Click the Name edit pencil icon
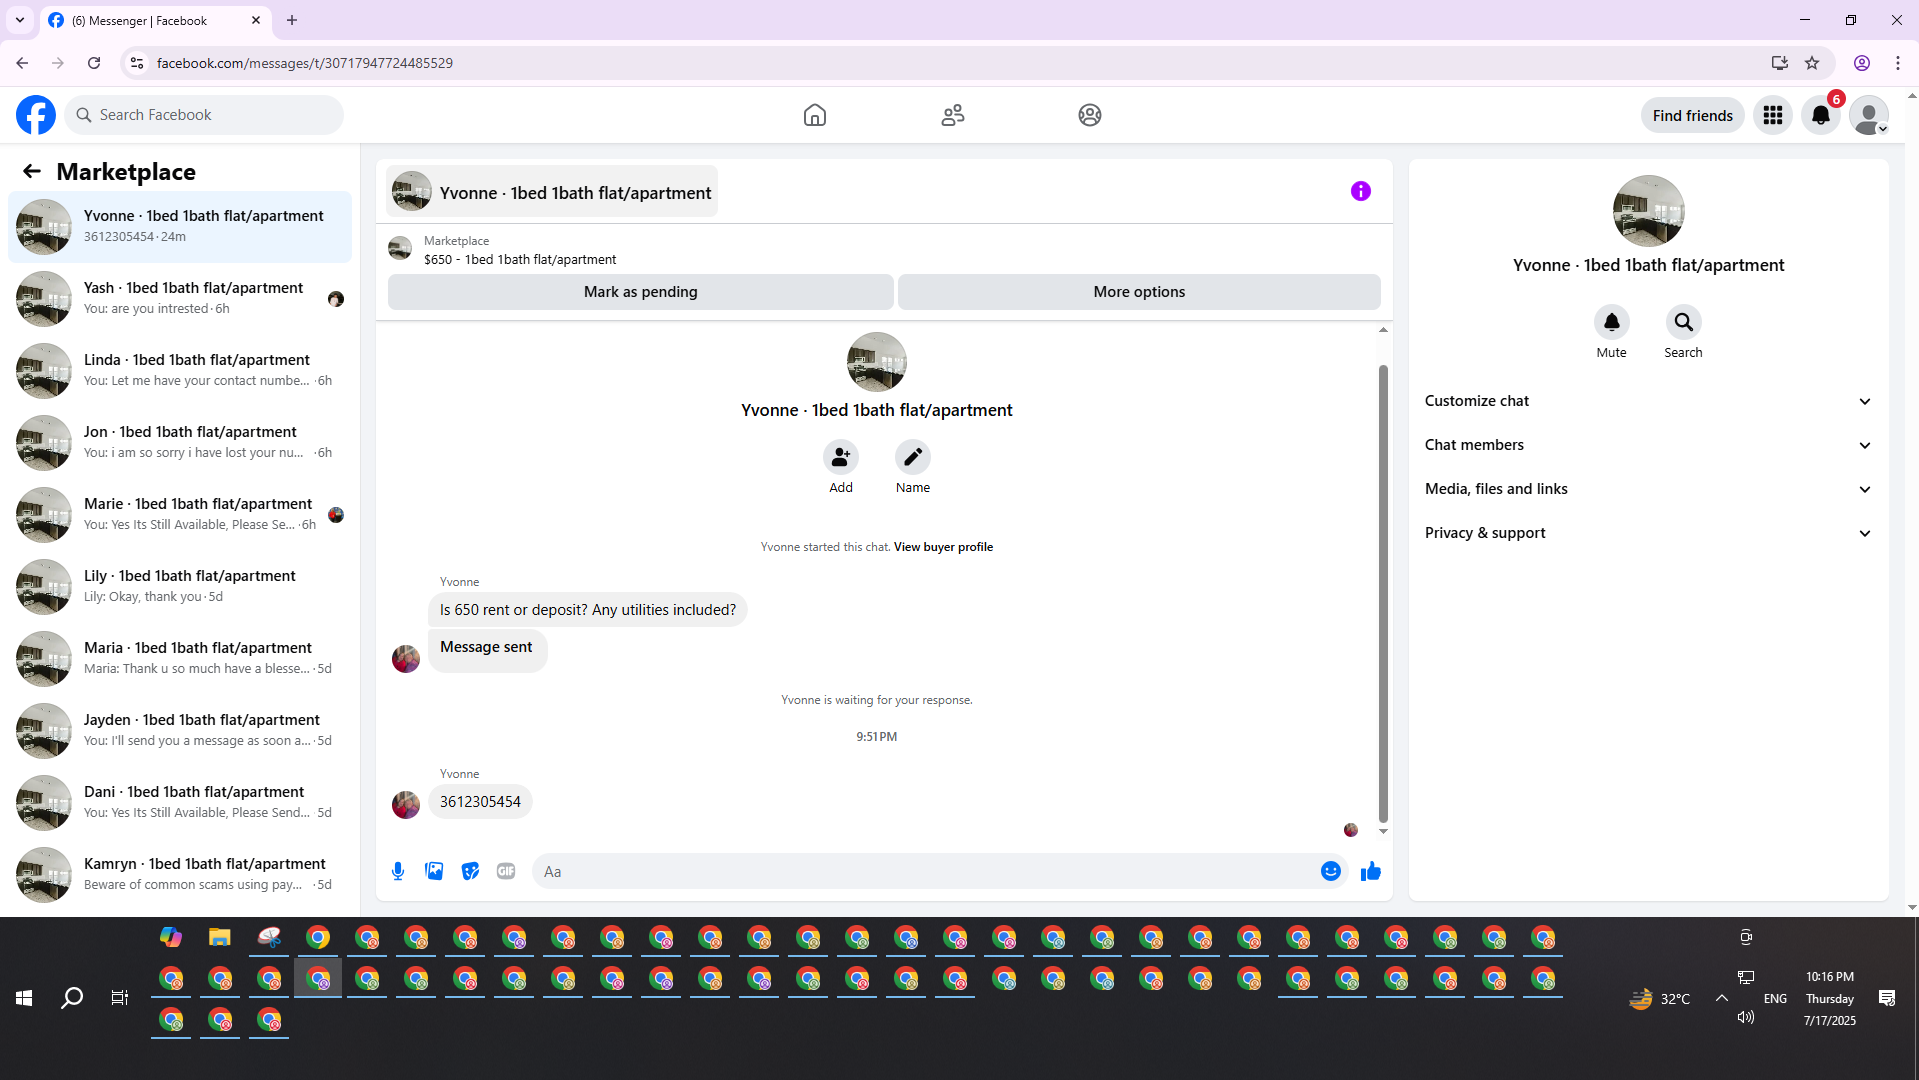This screenshot has width=1919, height=1080. 913,457
